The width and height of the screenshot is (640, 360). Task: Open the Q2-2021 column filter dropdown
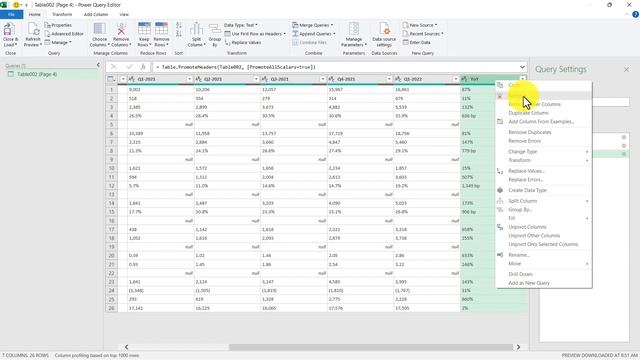[256, 79]
